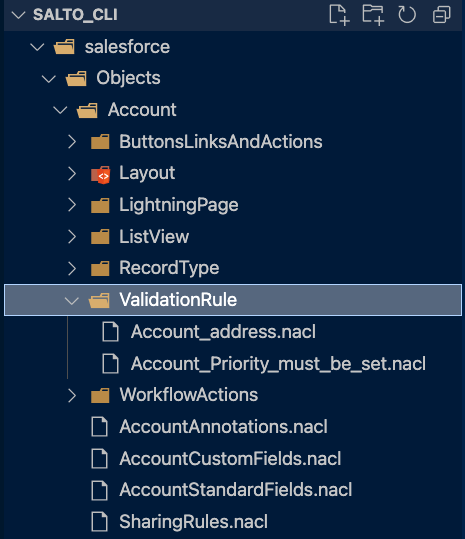Refresh the explorer with the reload icon
Viewport: 465px width, 539px height.
407,15
